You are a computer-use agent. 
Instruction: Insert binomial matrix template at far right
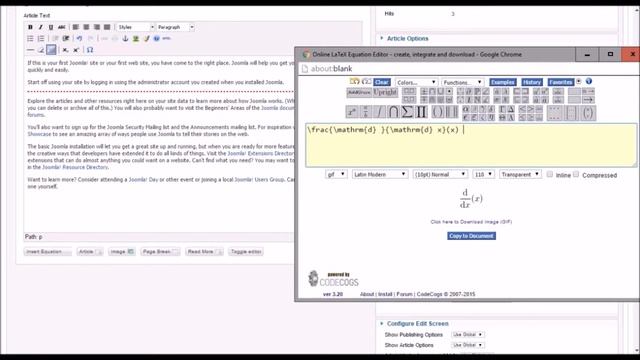(588, 113)
